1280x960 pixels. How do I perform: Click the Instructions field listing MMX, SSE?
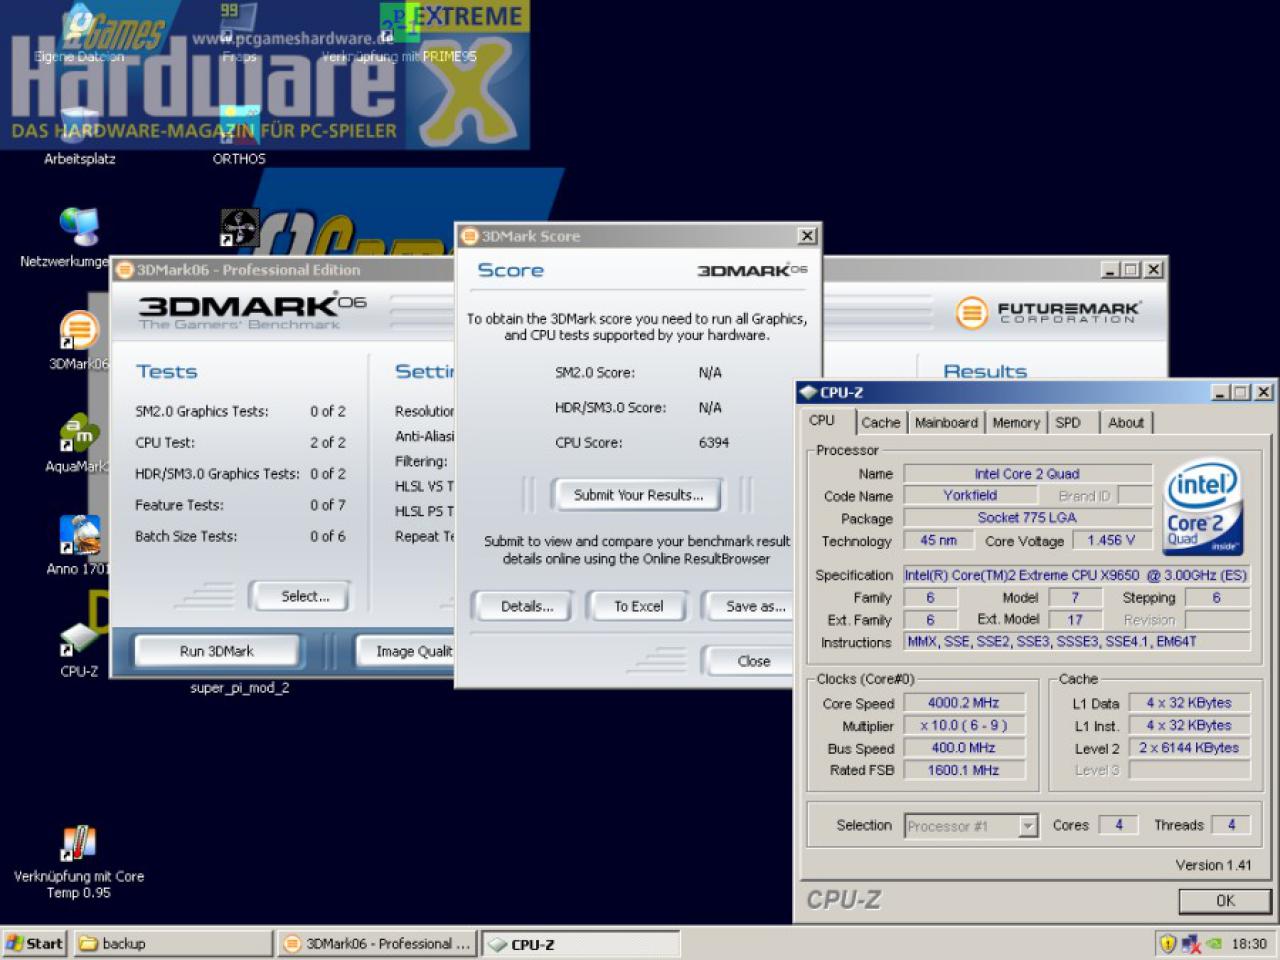(x=1076, y=642)
